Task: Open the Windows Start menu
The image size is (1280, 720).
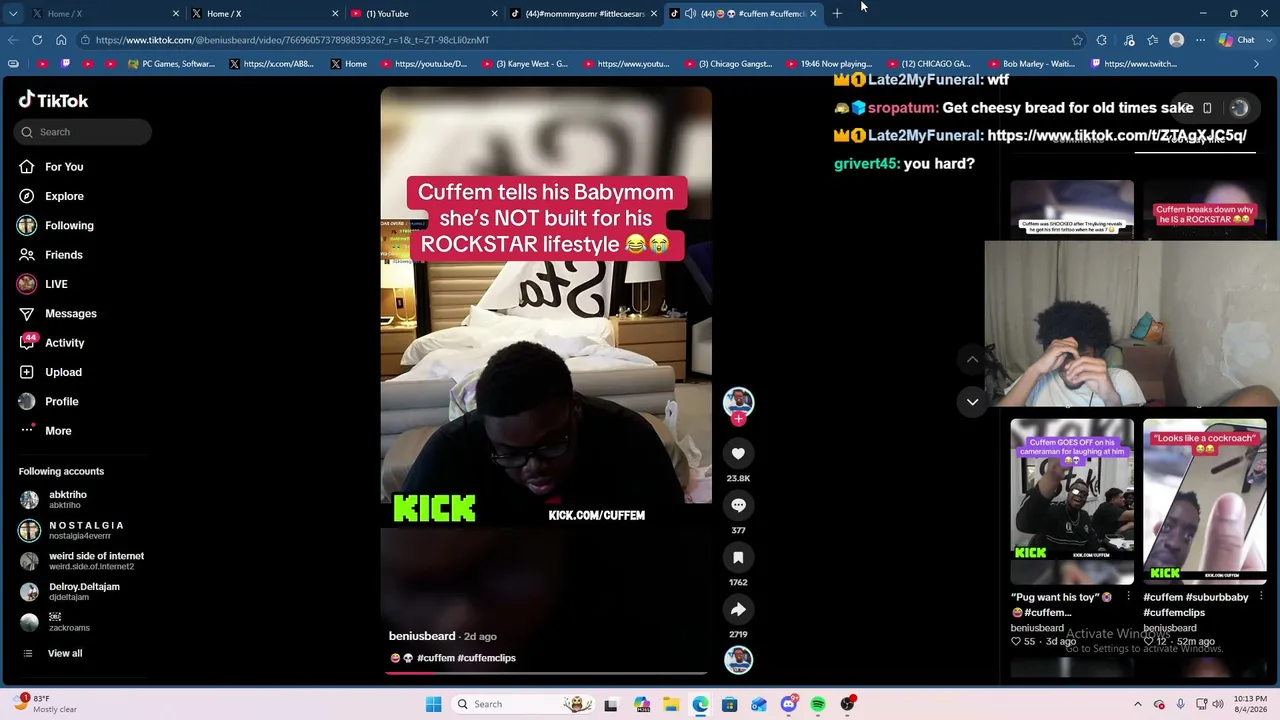Action: 433,704
